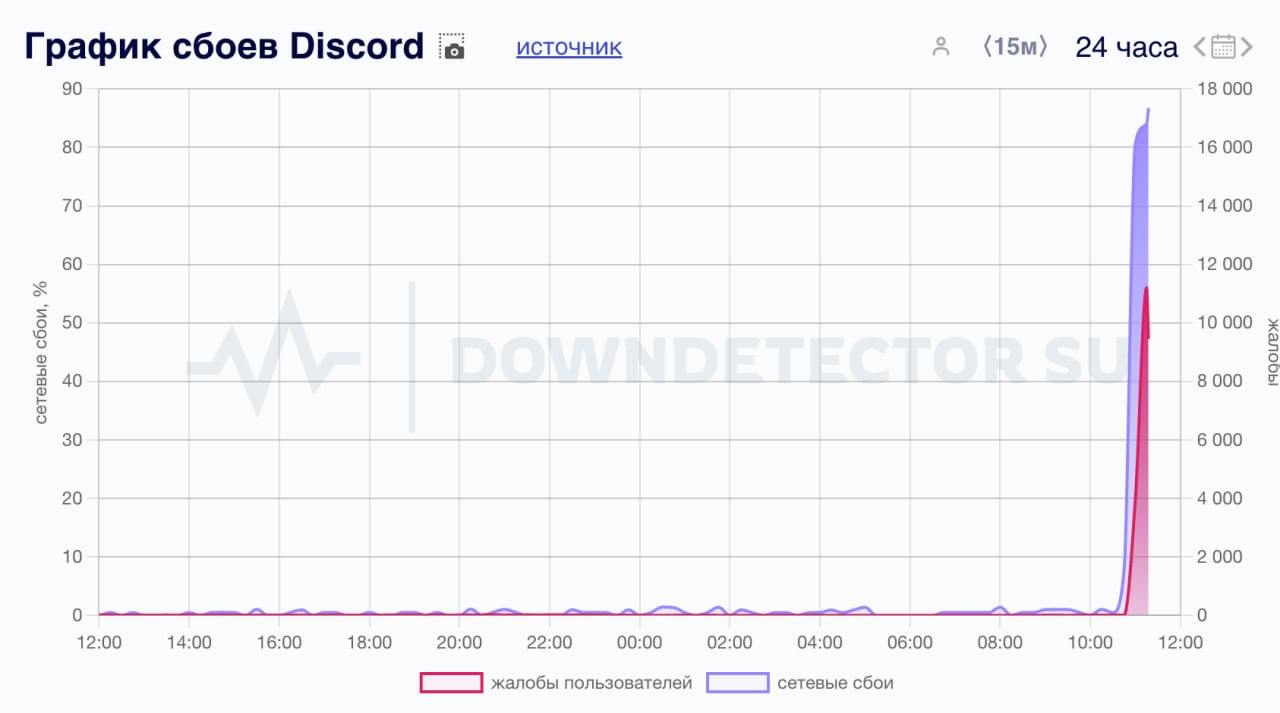Click the График сбоев Discord title
Viewport: 1280px width, 713px height.
coord(225,46)
